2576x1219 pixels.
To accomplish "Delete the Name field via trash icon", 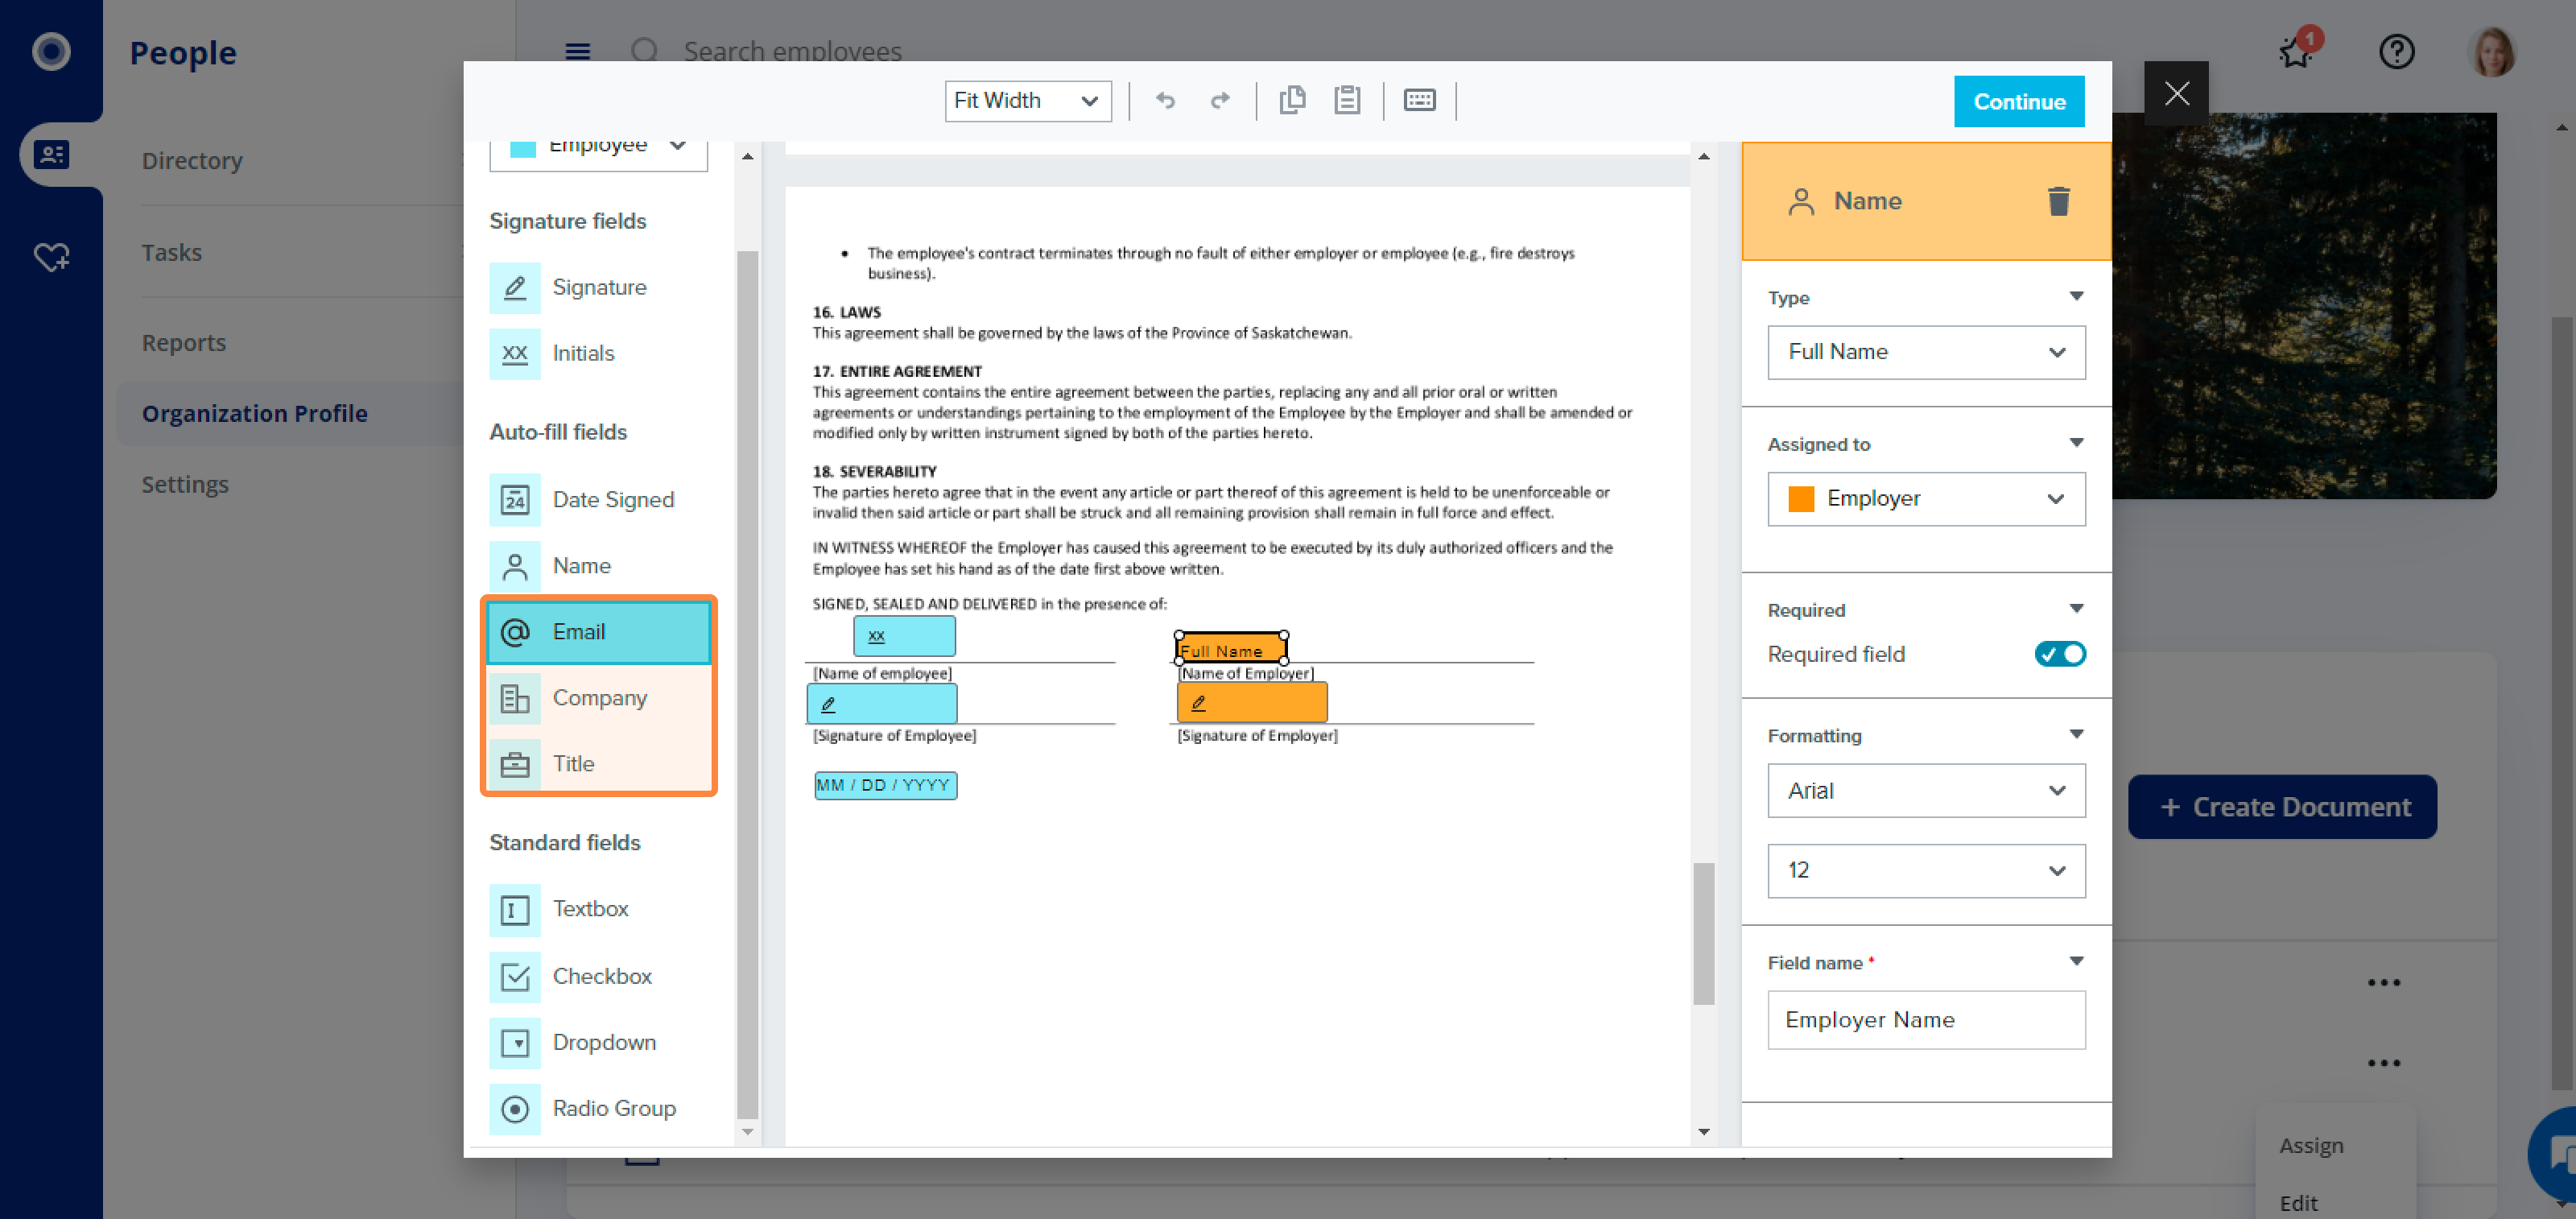I will (x=2058, y=201).
